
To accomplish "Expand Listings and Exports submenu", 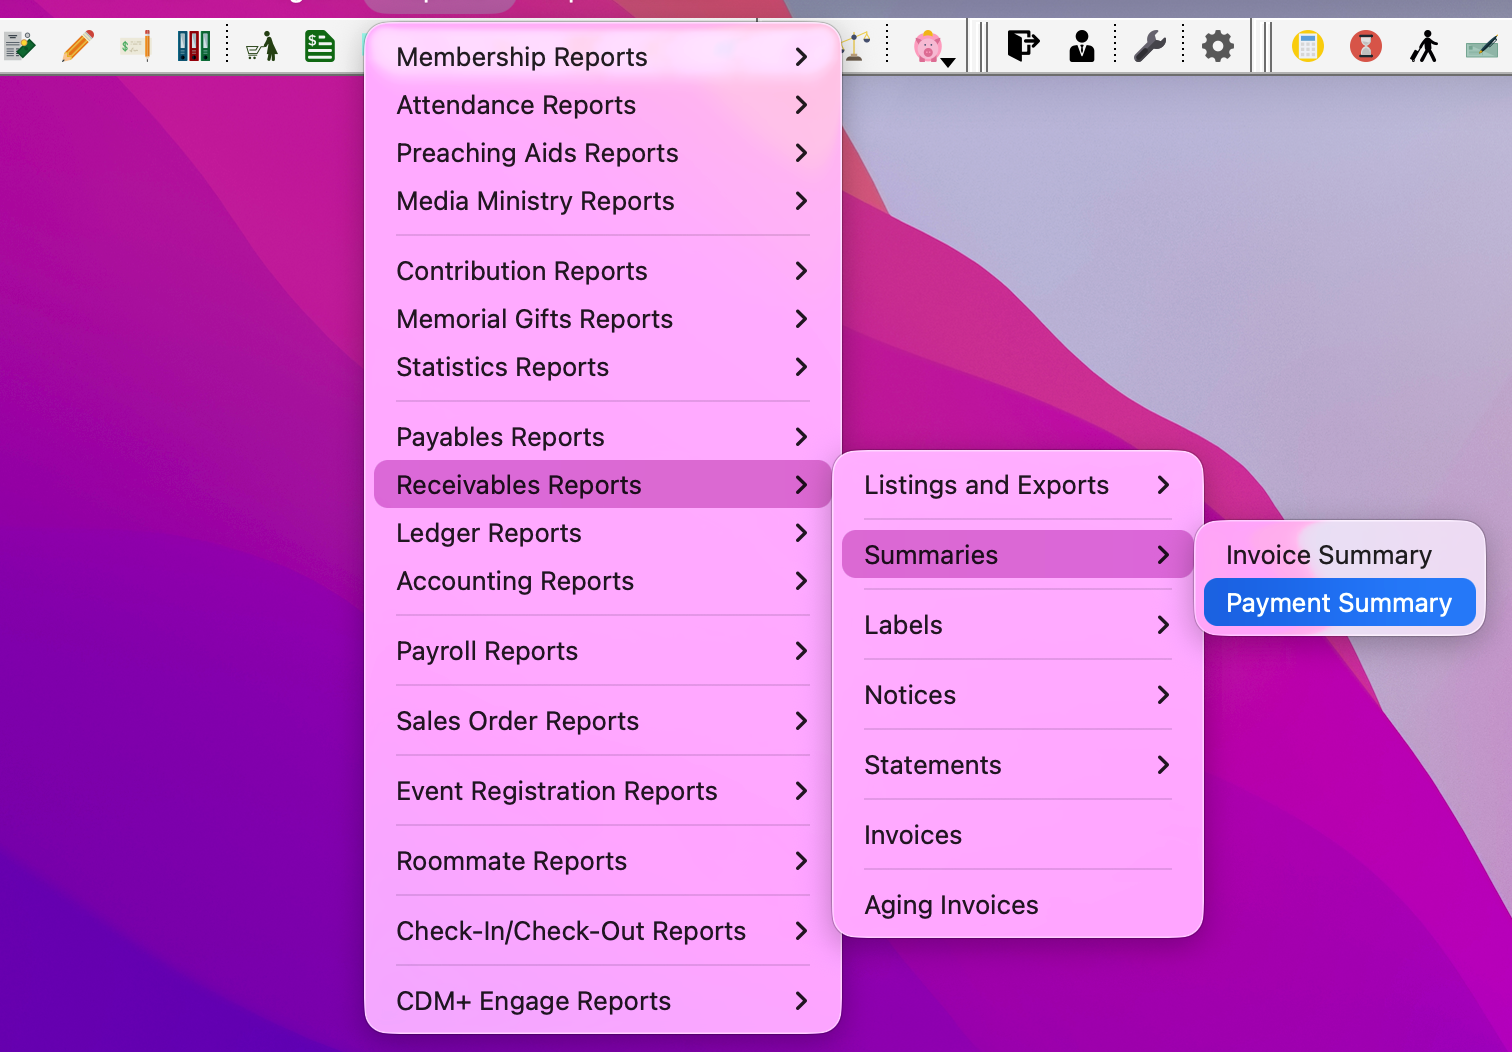I will (x=1018, y=485).
